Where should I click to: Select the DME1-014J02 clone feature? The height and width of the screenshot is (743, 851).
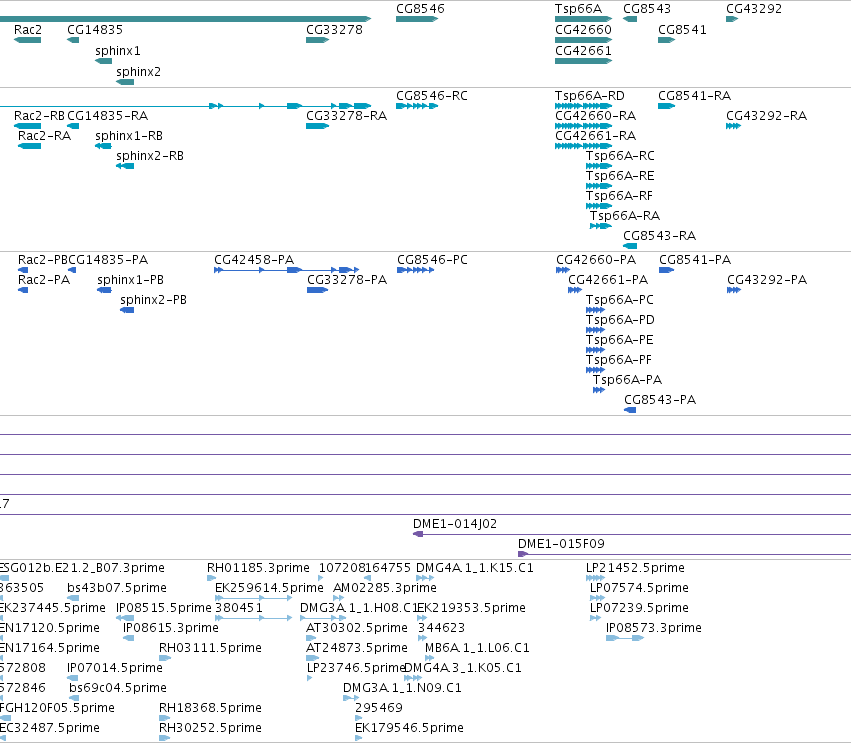coord(632,534)
